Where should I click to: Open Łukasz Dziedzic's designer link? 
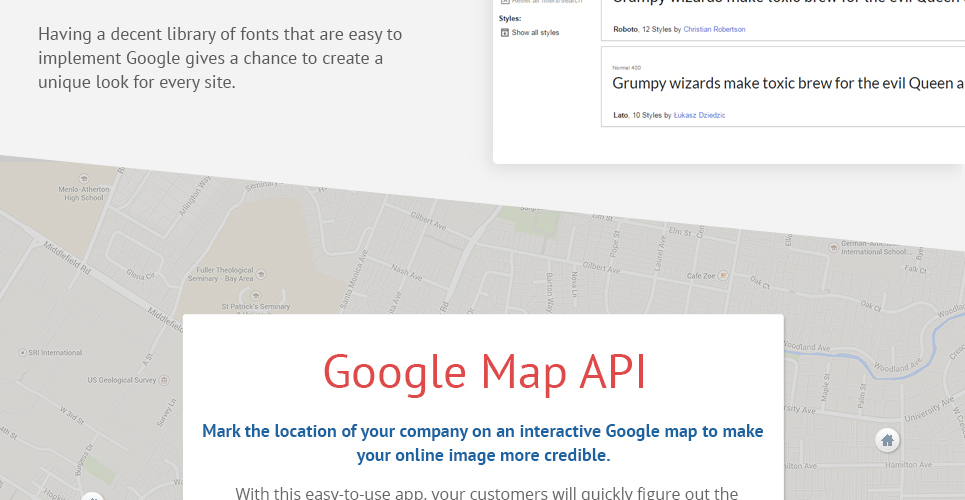[x=699, y=115]
